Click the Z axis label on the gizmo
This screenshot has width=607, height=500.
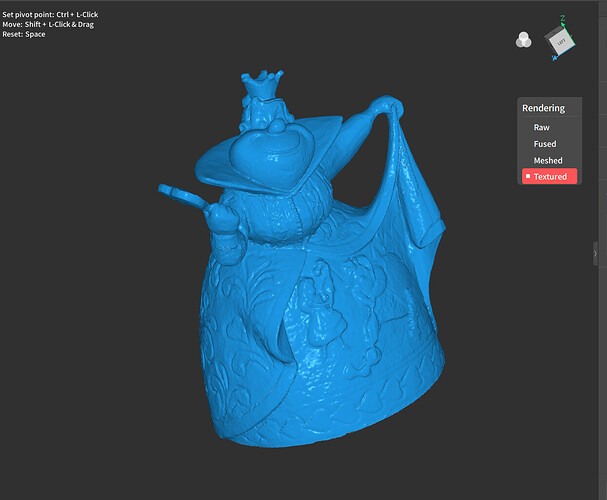click(x=563, y=18)
